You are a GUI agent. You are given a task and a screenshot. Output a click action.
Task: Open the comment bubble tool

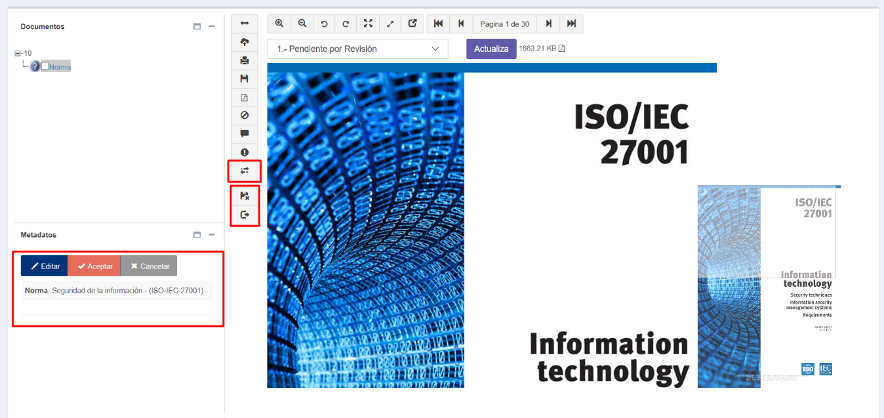click(x=245, y=133)
